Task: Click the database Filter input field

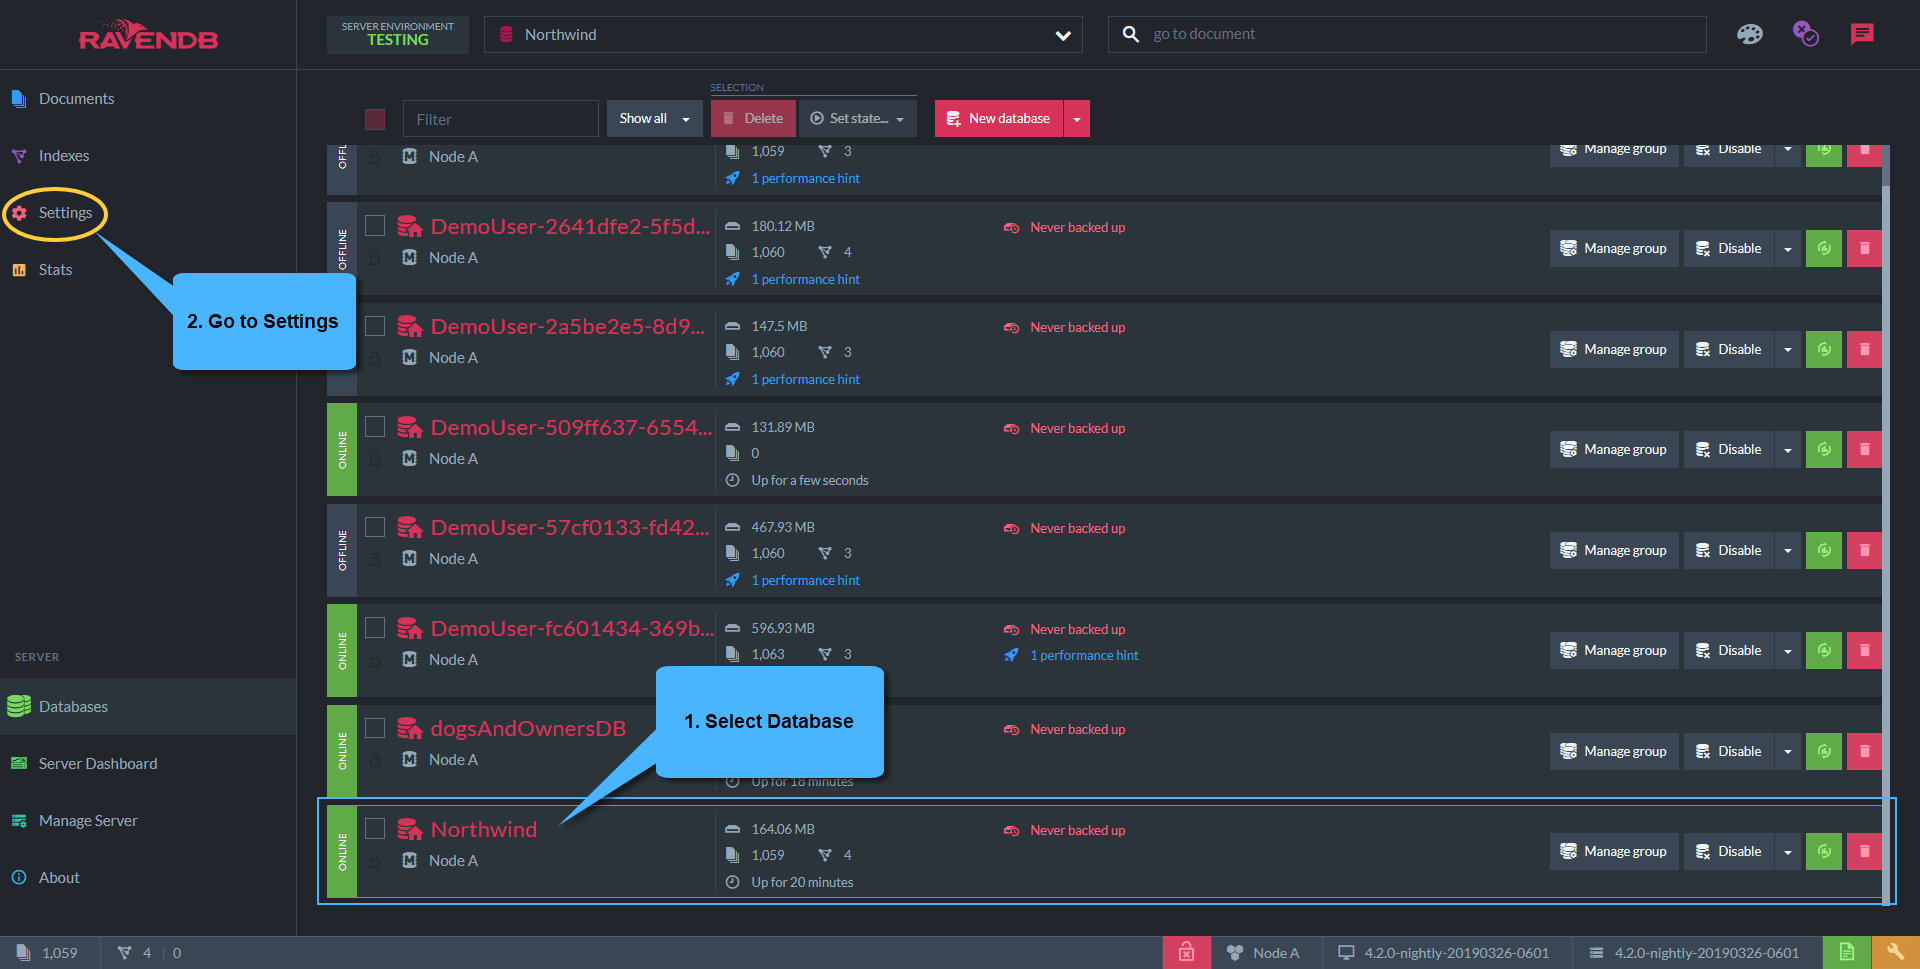Action: (x=500, y=119)
